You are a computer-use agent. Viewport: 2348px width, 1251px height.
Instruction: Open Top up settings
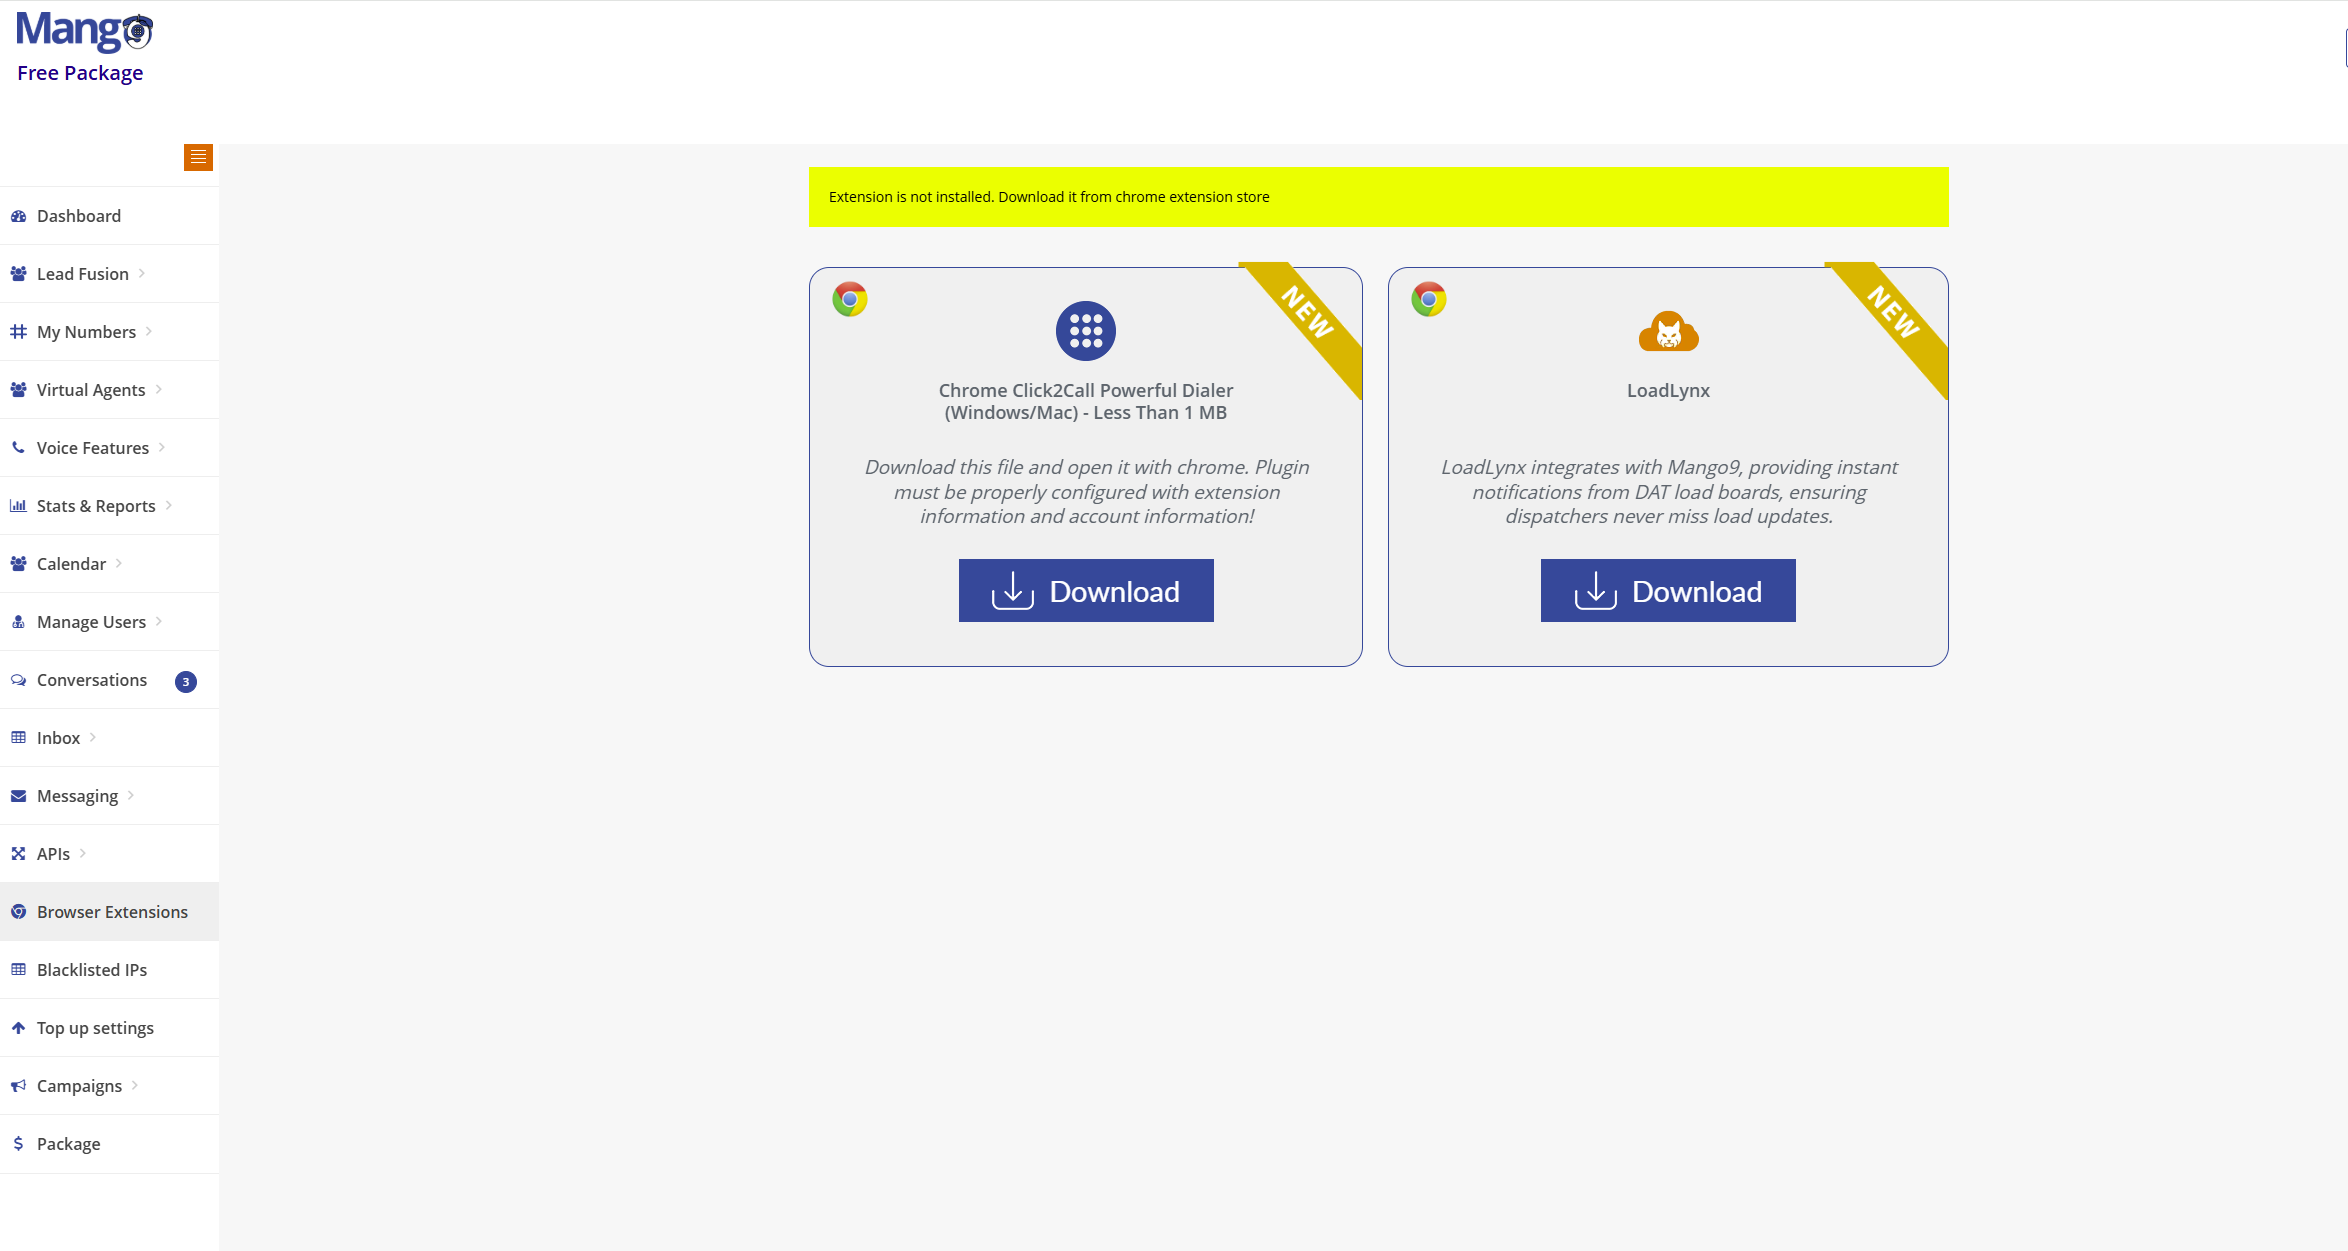(x=94, y=1027)
